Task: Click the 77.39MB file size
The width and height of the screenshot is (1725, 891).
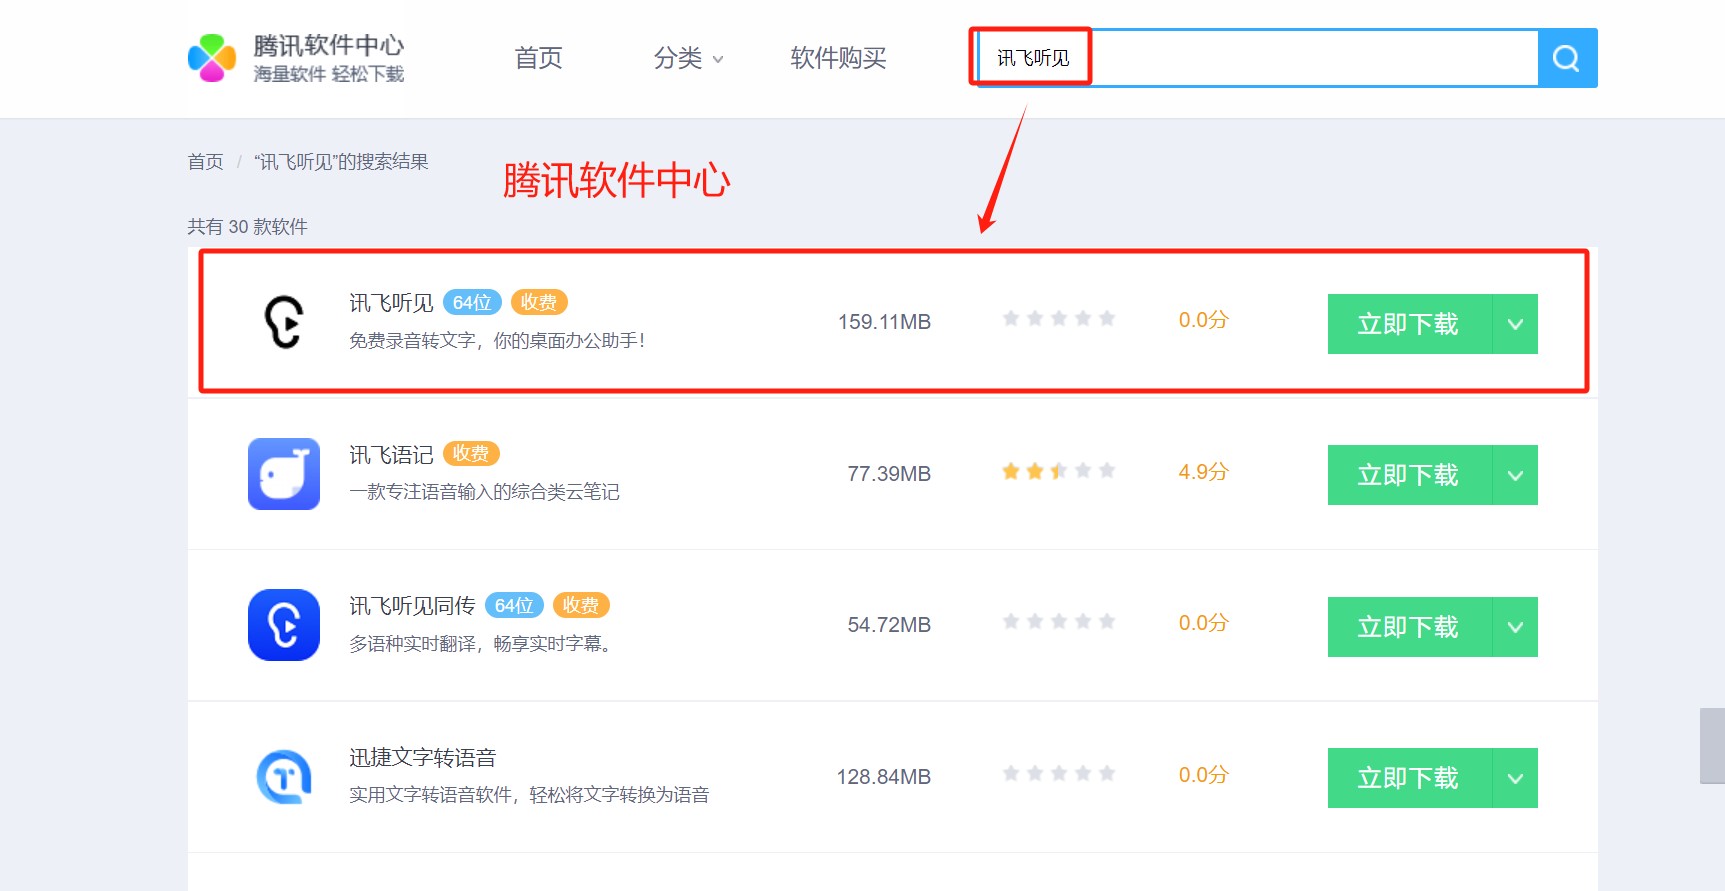Action: 889,474
